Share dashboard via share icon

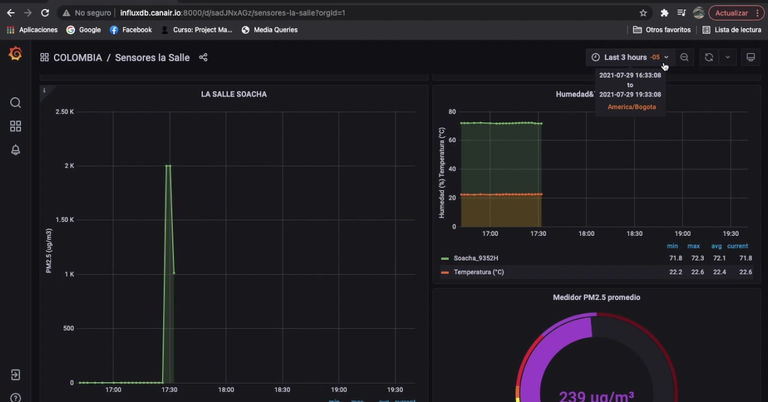(x=203, y=57)
